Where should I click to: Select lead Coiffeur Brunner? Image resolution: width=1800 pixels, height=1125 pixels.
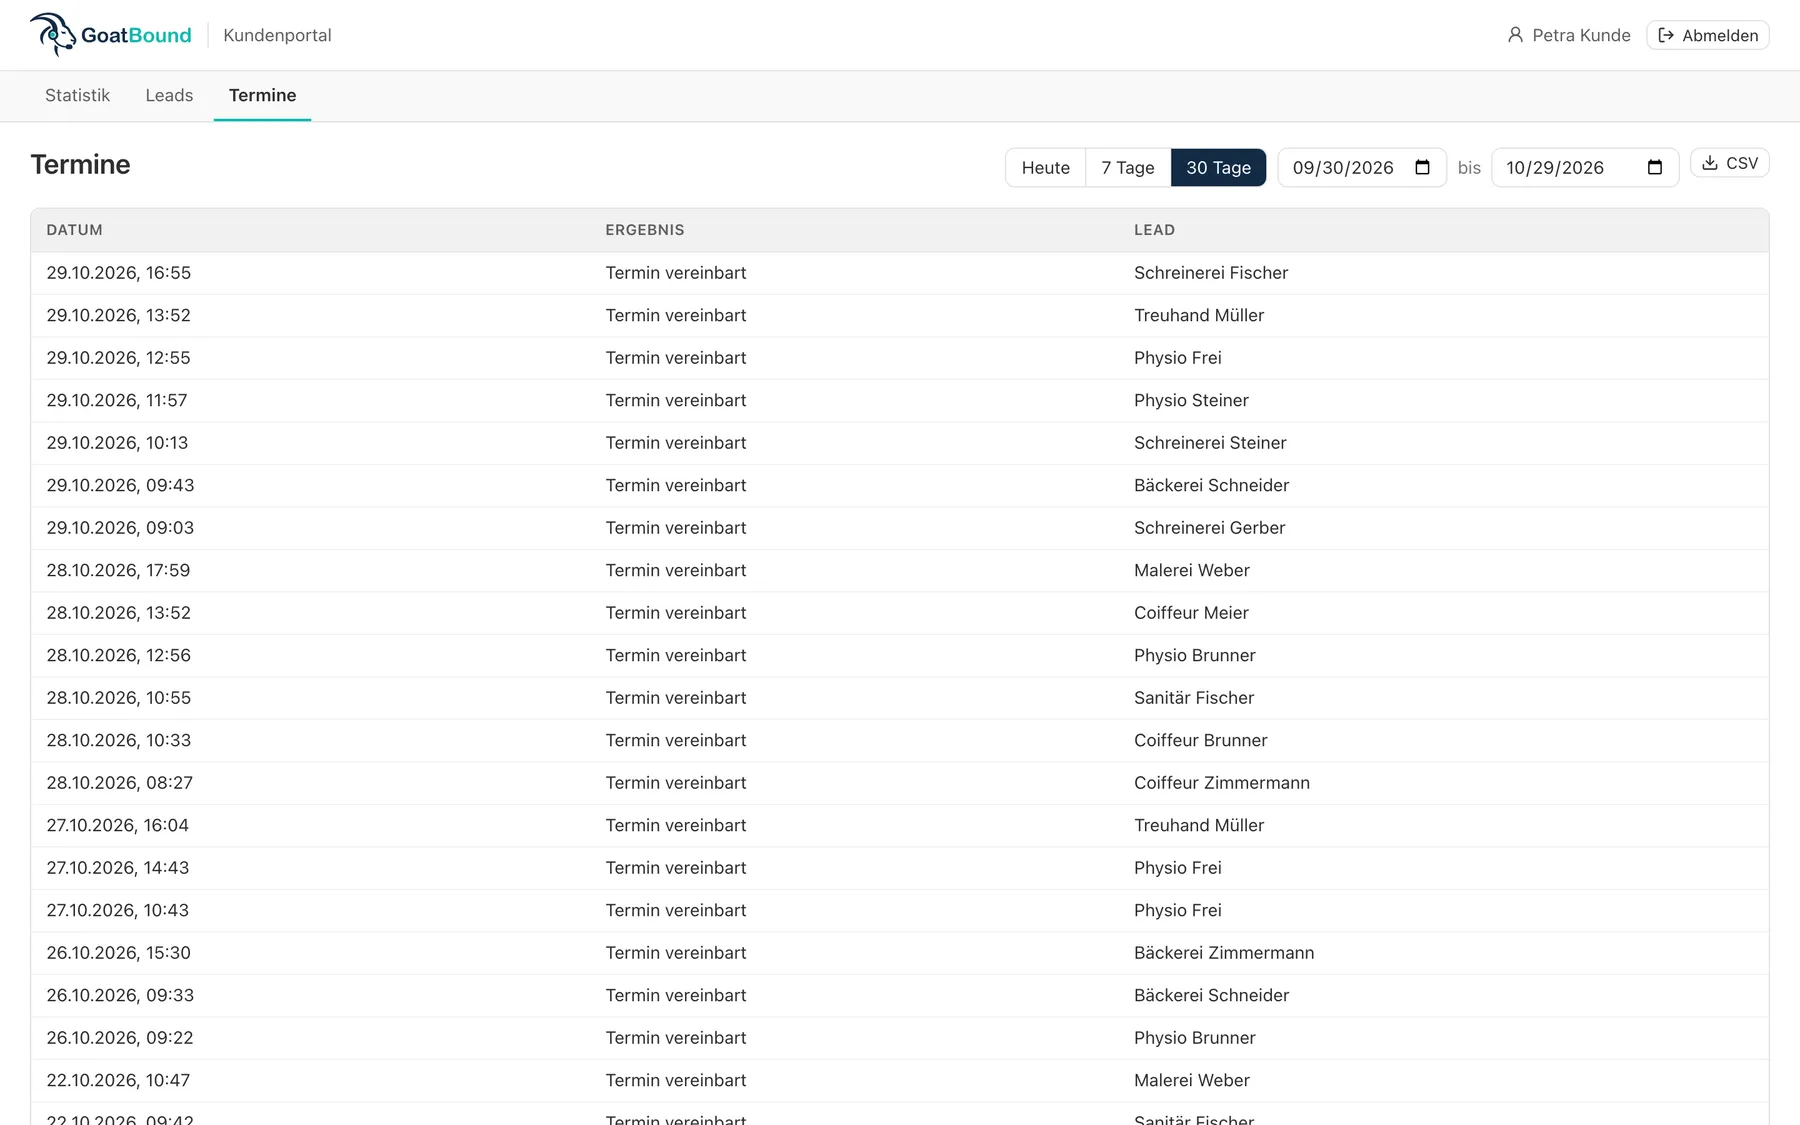pos(1200,740)
